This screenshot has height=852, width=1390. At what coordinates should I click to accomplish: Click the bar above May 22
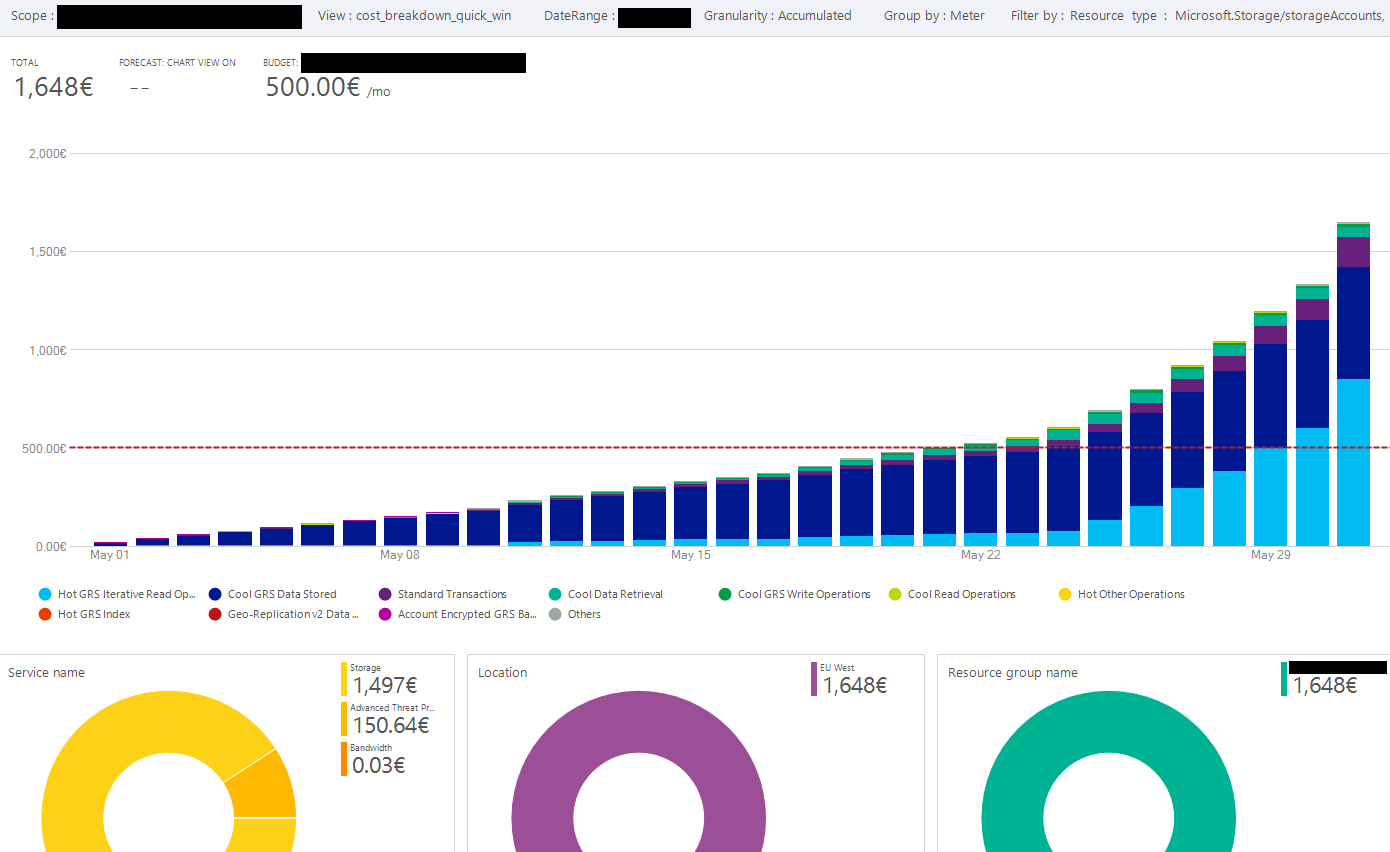pyautogui.click(x=980, y=495)
